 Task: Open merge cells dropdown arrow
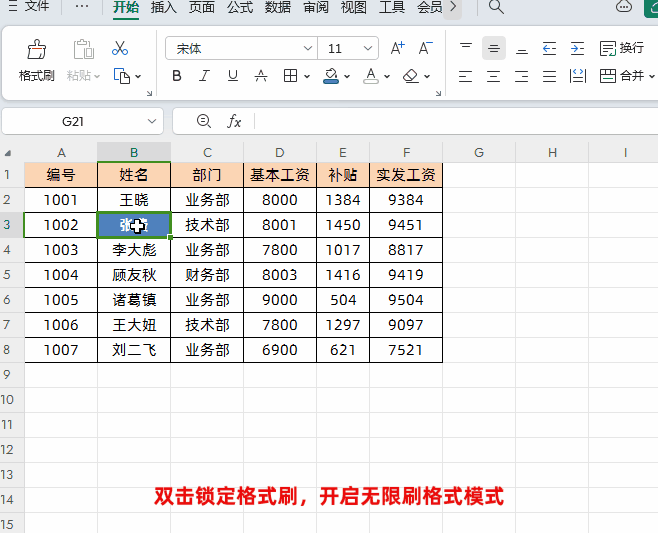pyautogui.click(x=651, y=76)
